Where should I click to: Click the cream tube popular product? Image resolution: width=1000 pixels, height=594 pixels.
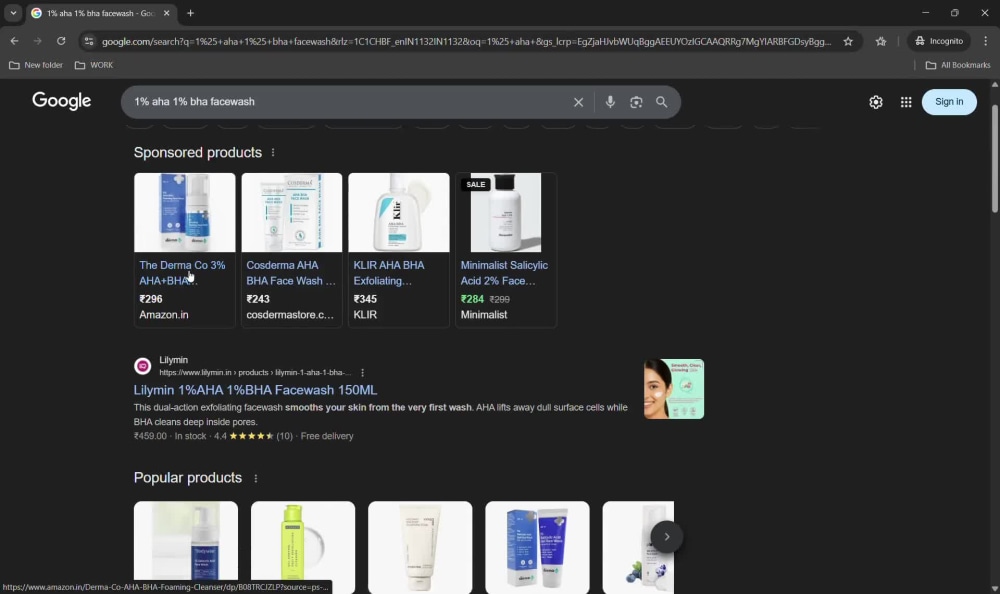[420, 547]
